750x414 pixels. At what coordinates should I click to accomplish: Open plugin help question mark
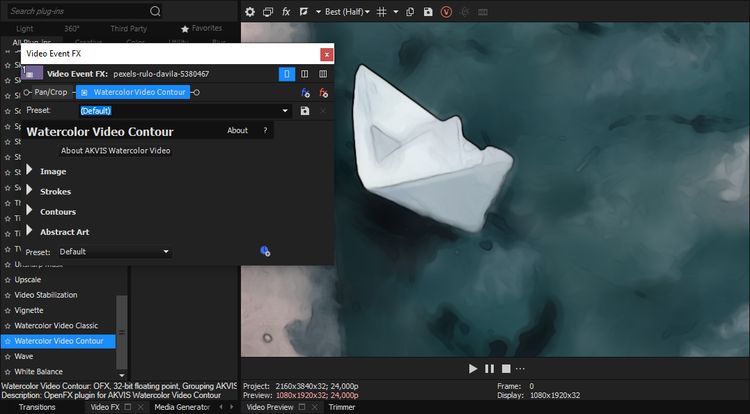click(x=265, y=131)
